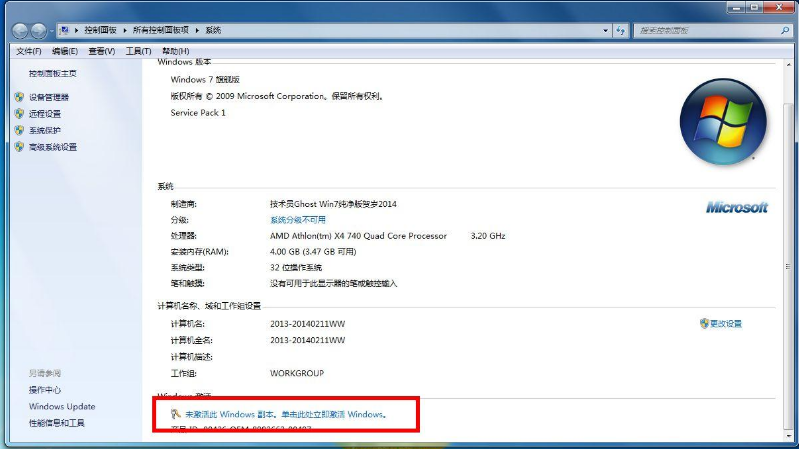Go to 控制面板主页 in sidebar
Image resolution: width=799 pixels, height=449 pixels.
[x=52, y=74]
